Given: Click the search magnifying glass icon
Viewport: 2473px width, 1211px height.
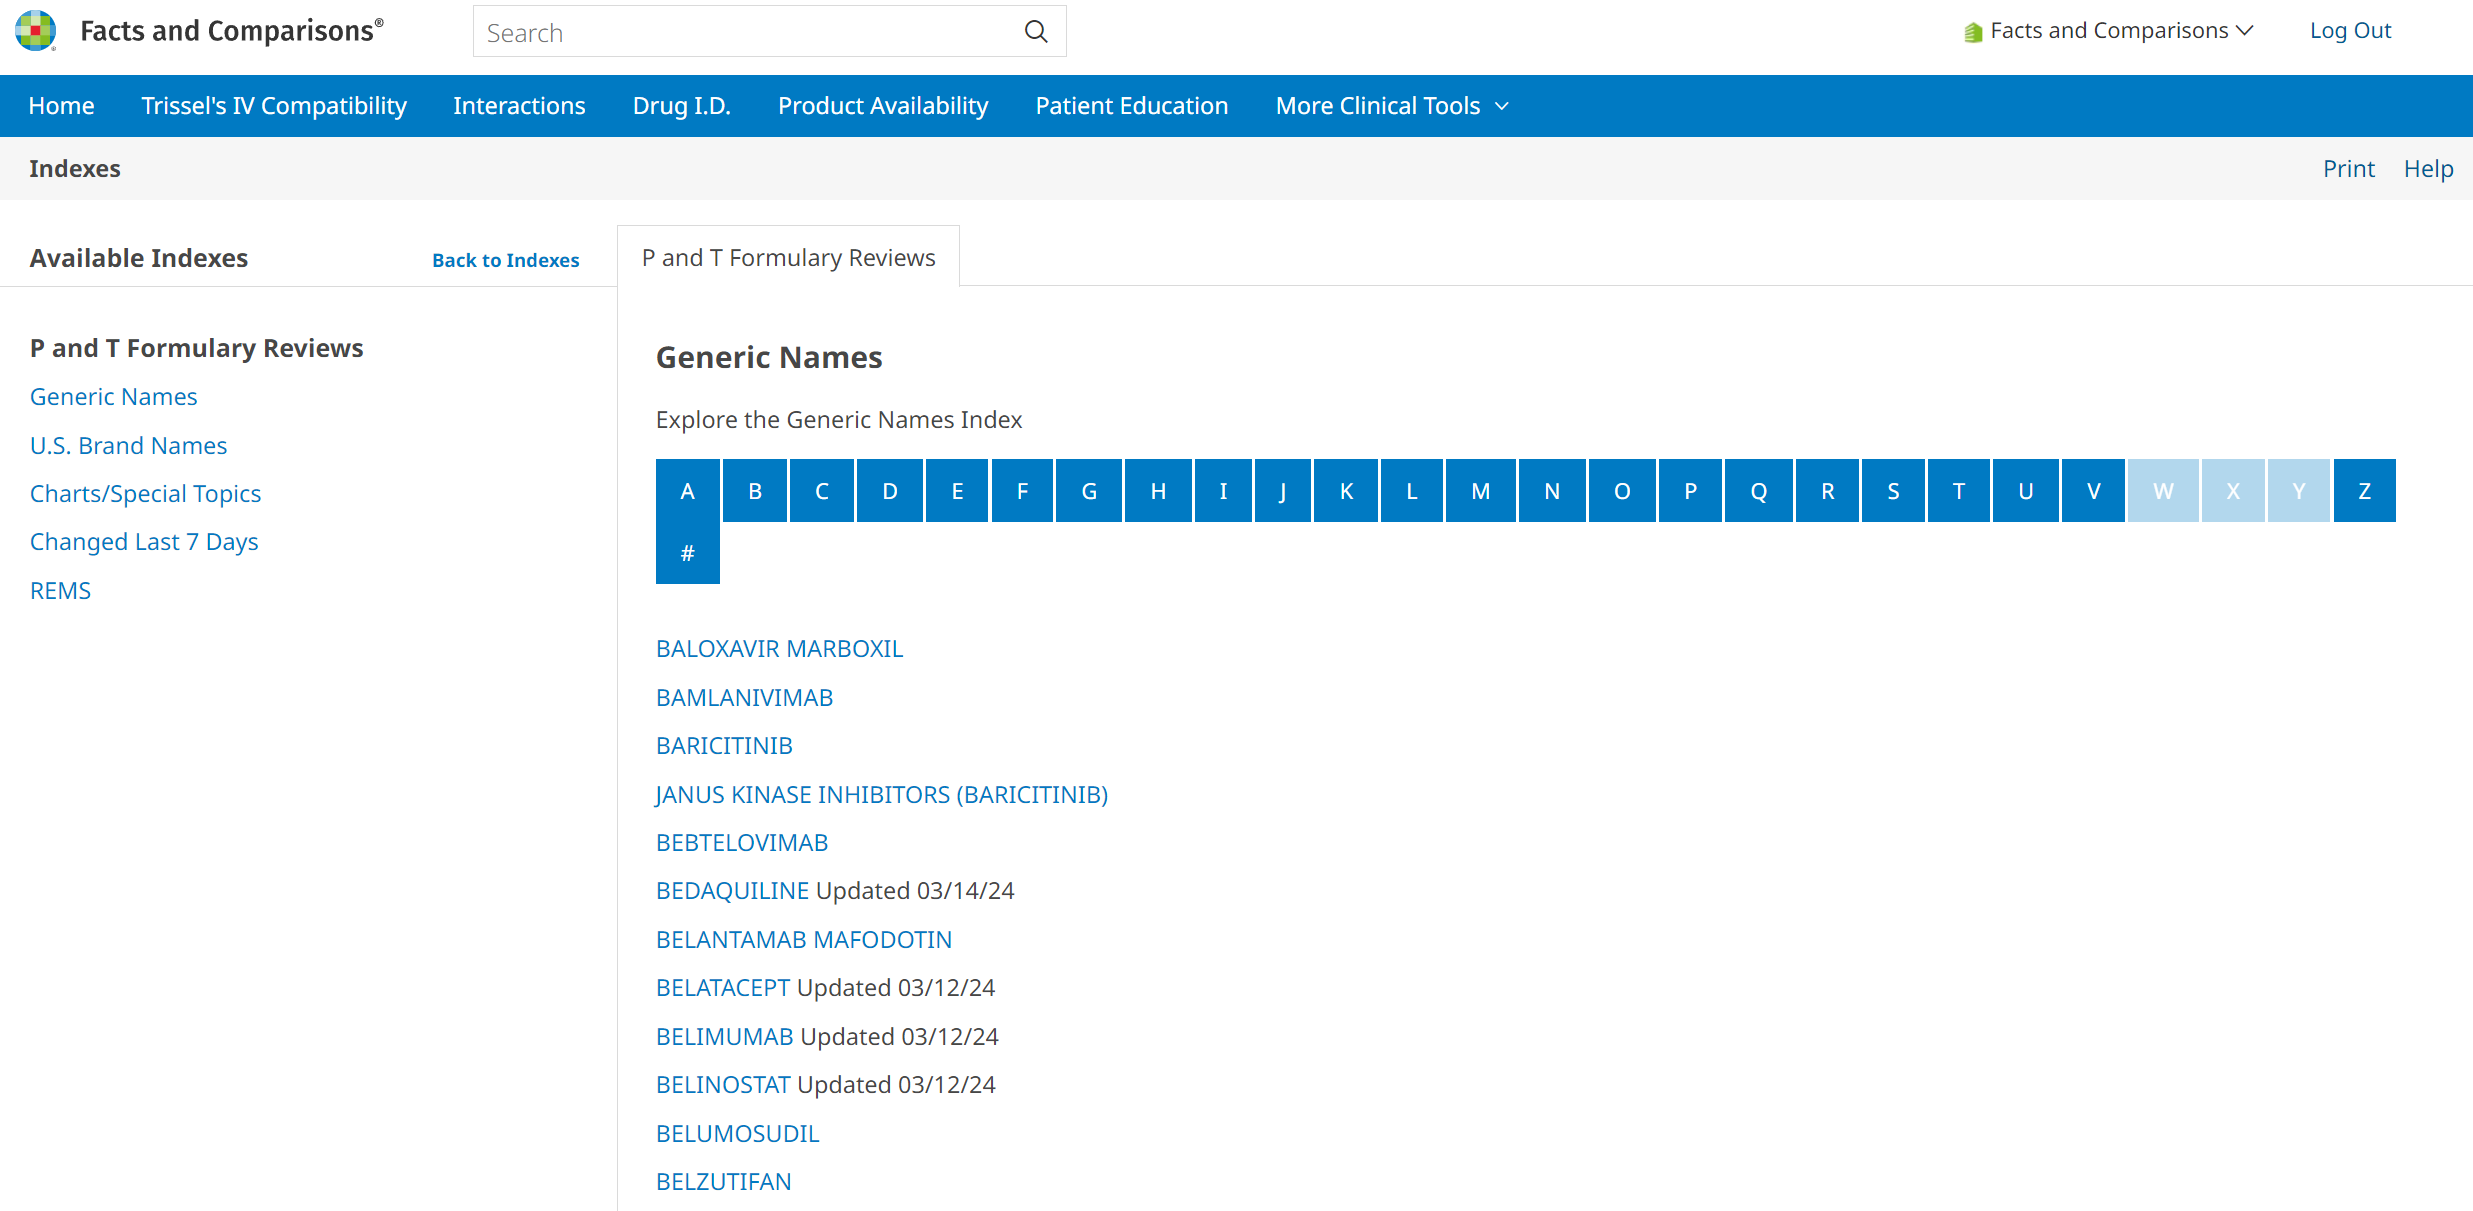Looking at the screenshot, I should click(x=1036, y=32).
